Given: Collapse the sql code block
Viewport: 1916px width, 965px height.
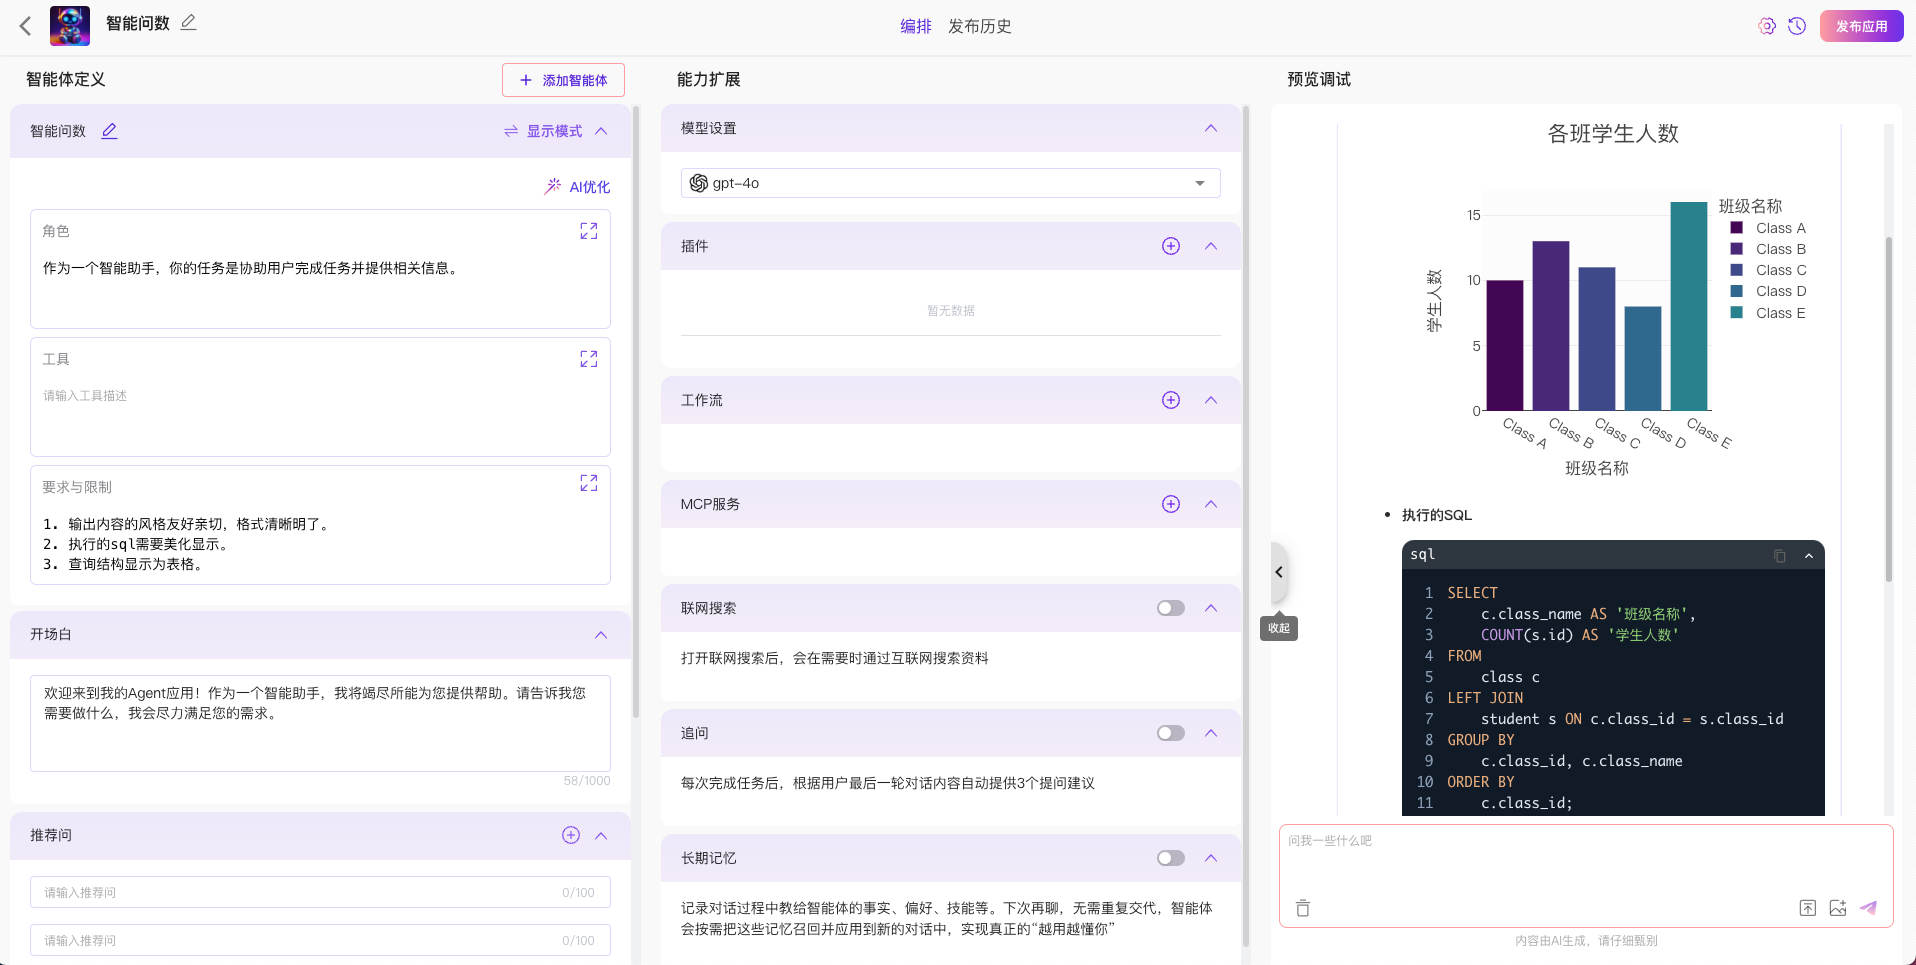Looking at the screenshot, I should point(1809,556).
